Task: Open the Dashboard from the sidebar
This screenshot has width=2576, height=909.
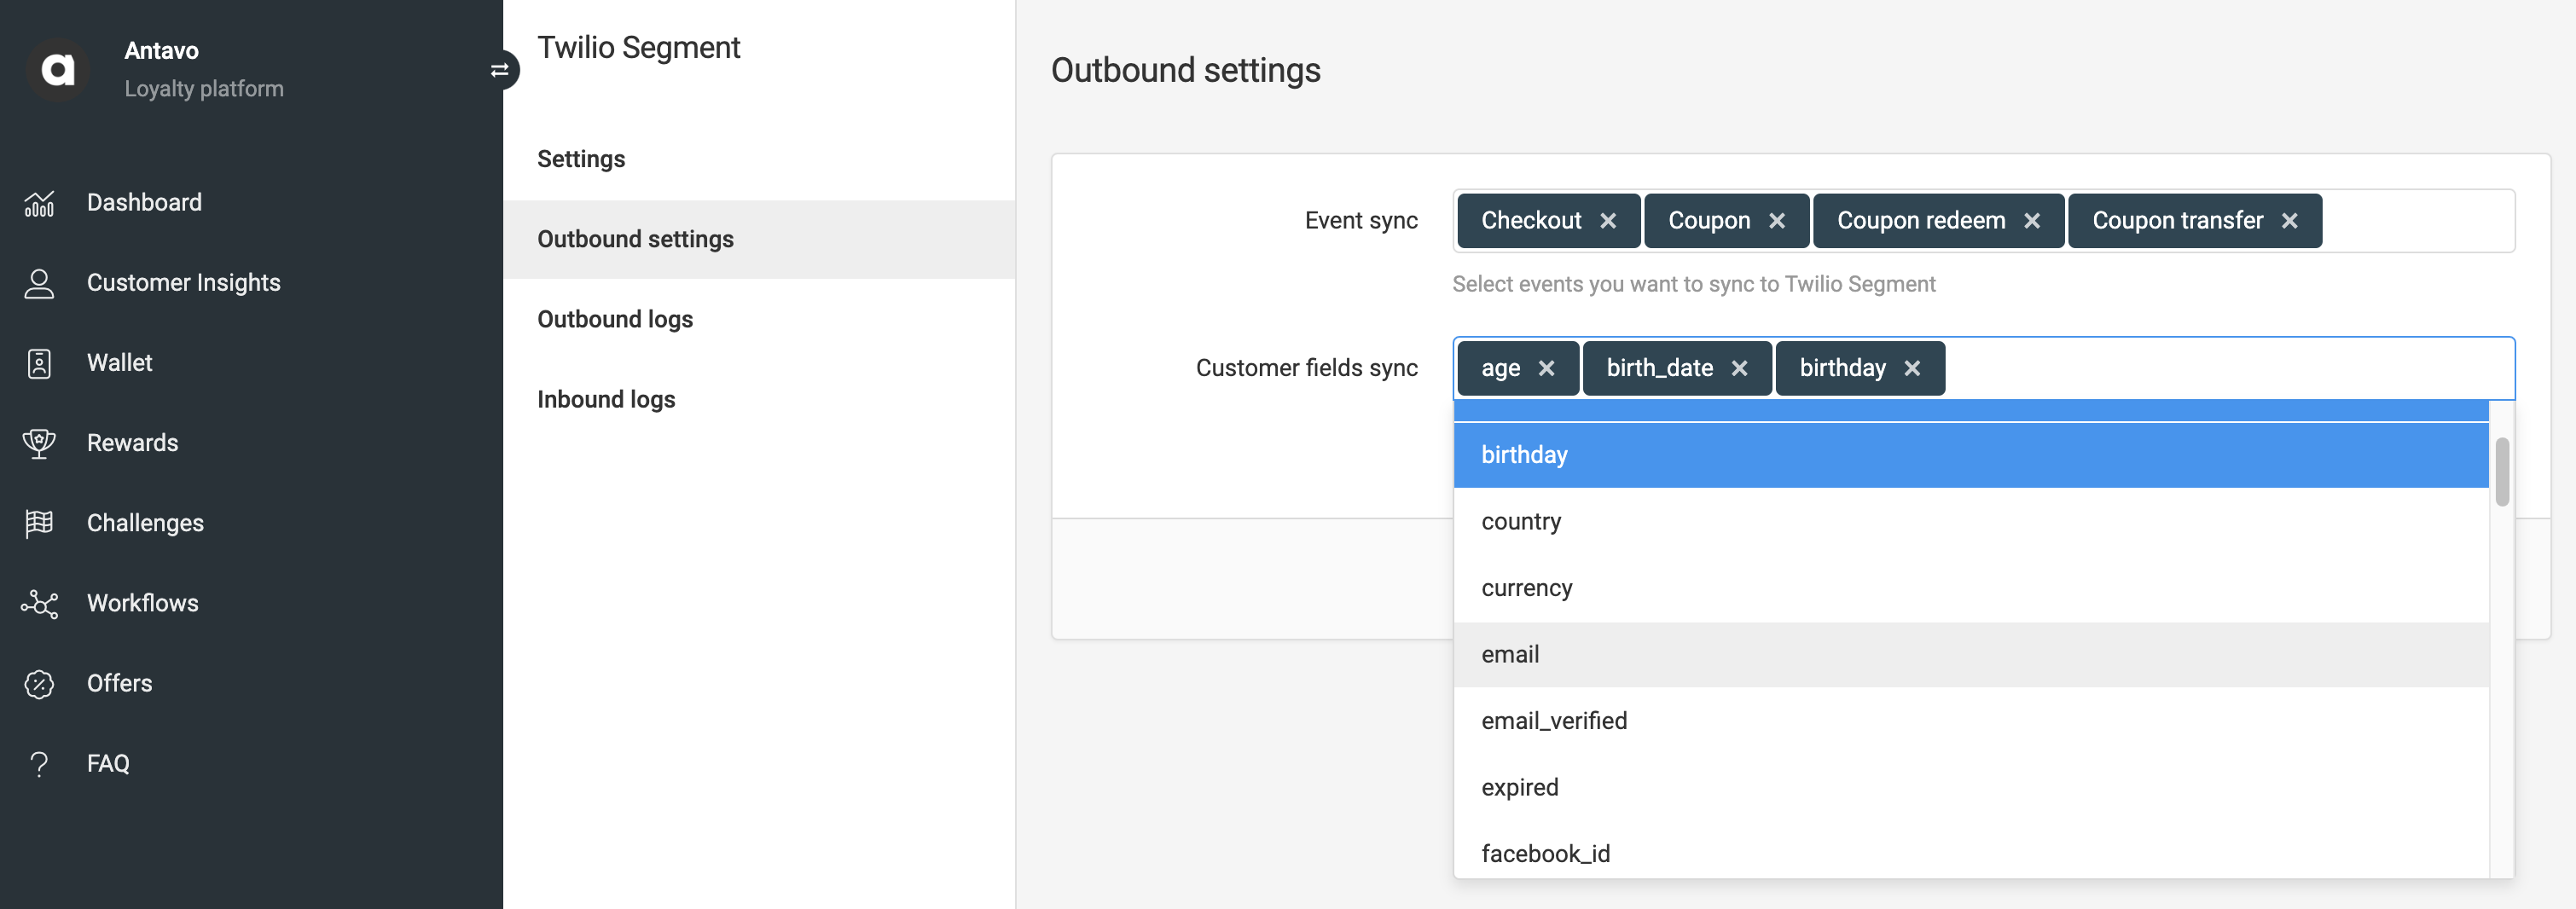Action: pyautogui.click(x=143, y=202)
